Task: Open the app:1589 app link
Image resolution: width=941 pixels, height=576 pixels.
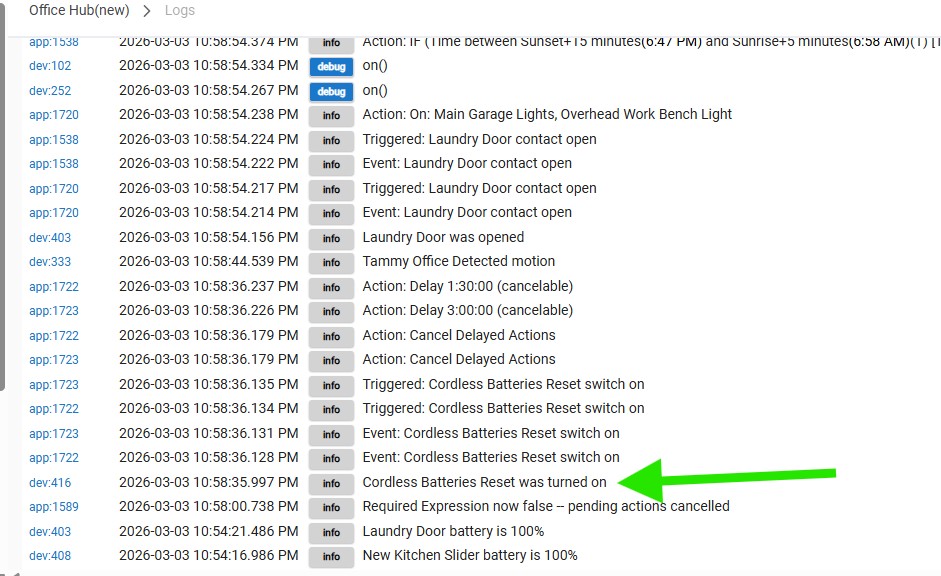Action: 53,507
